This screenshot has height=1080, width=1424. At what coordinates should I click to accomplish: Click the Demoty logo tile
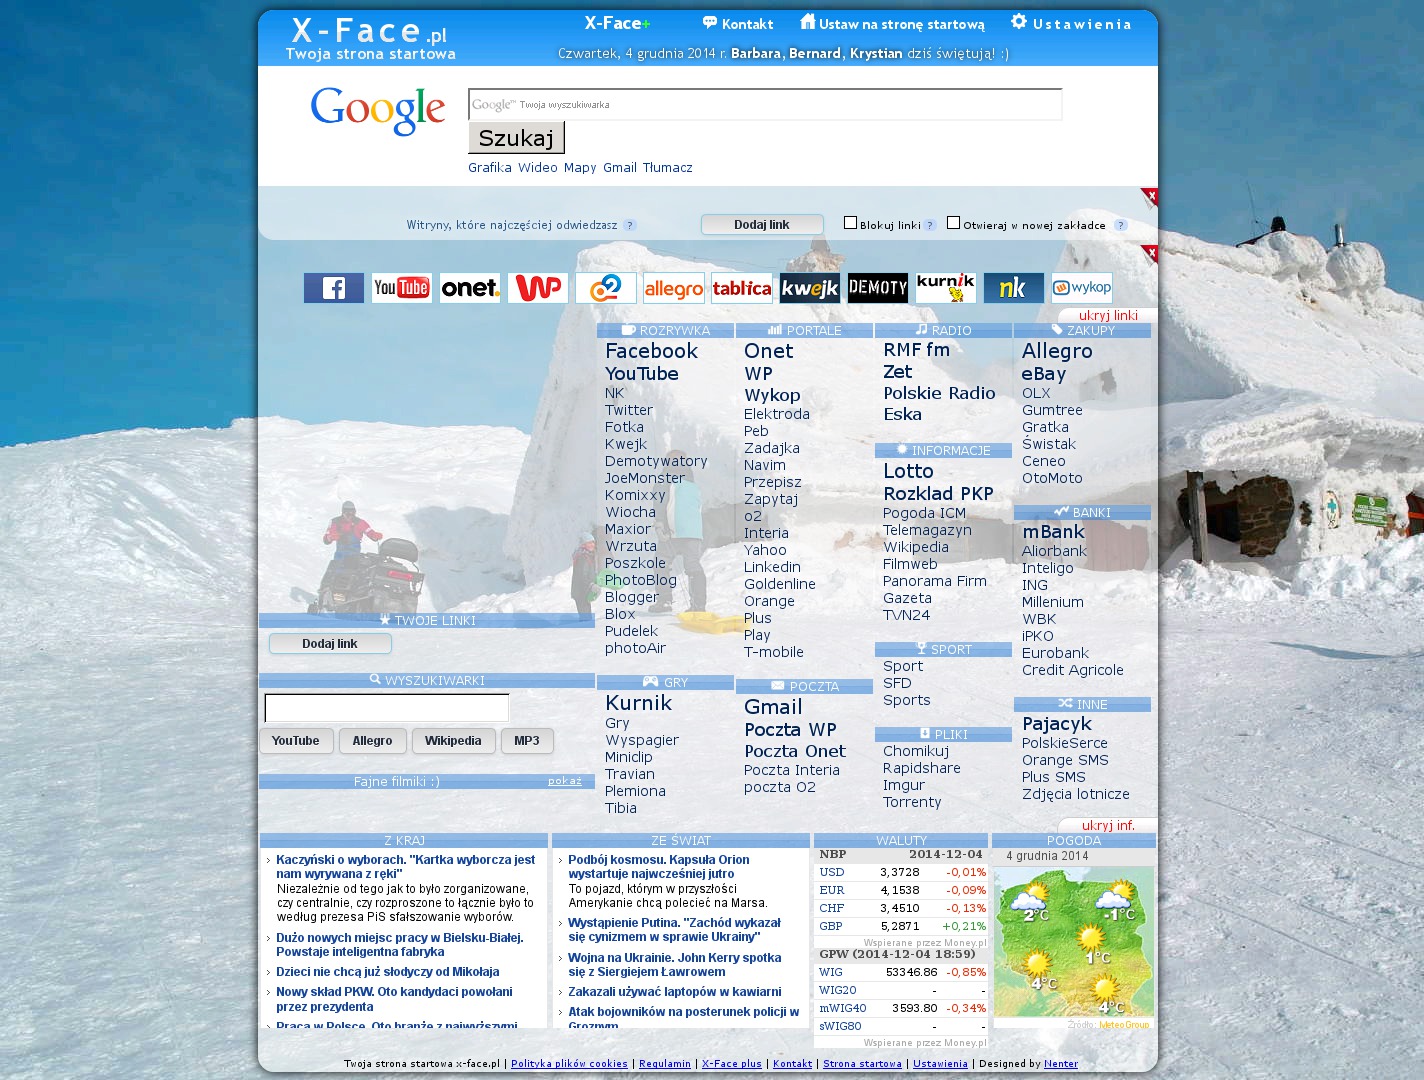(x=878, y=288)
